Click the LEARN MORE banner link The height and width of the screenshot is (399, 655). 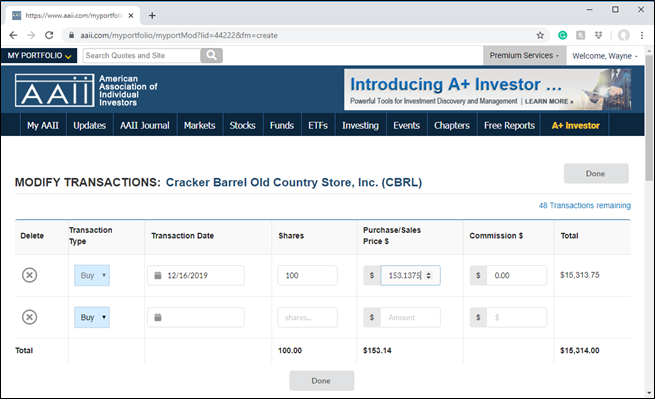click(549, 101)
